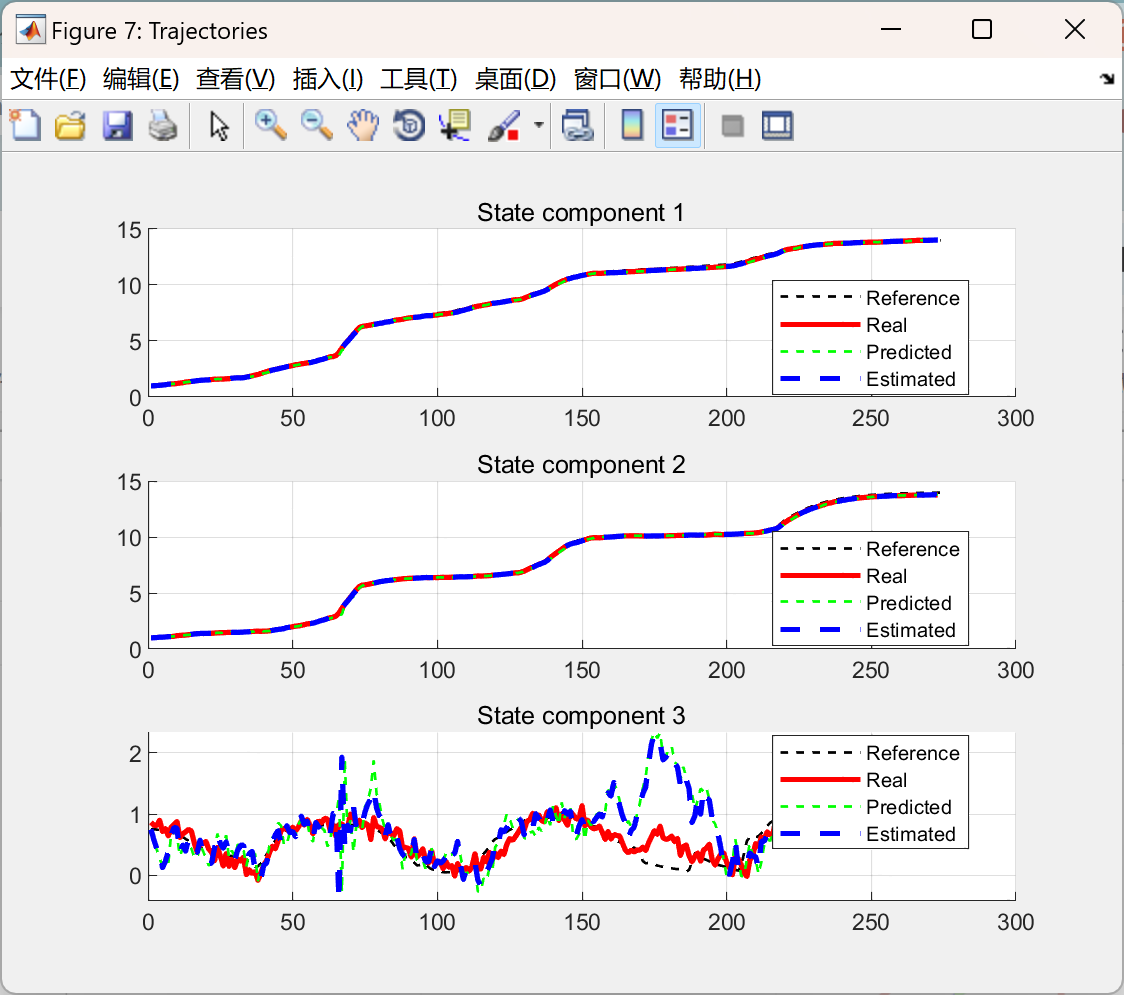Viewport: 1124px width, 995px height.
Task: Click the New Figure icon
Action: 25,125
